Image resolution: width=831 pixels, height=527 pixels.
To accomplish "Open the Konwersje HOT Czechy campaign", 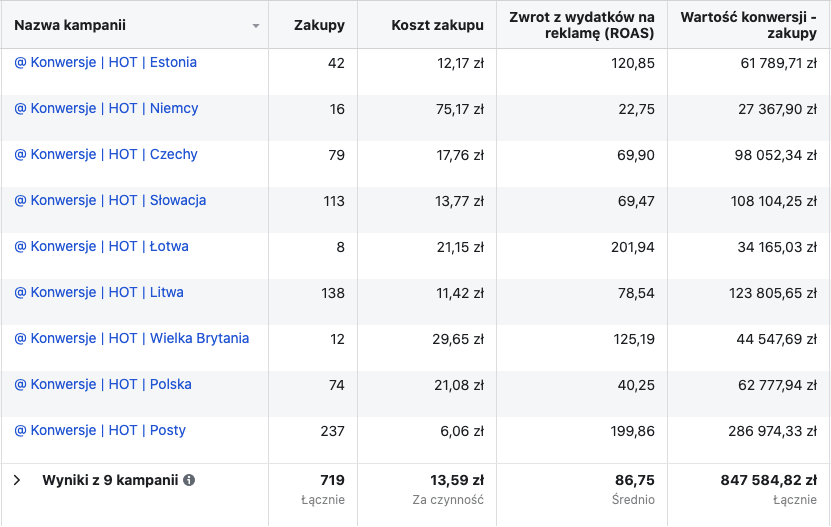I will 106,154.
